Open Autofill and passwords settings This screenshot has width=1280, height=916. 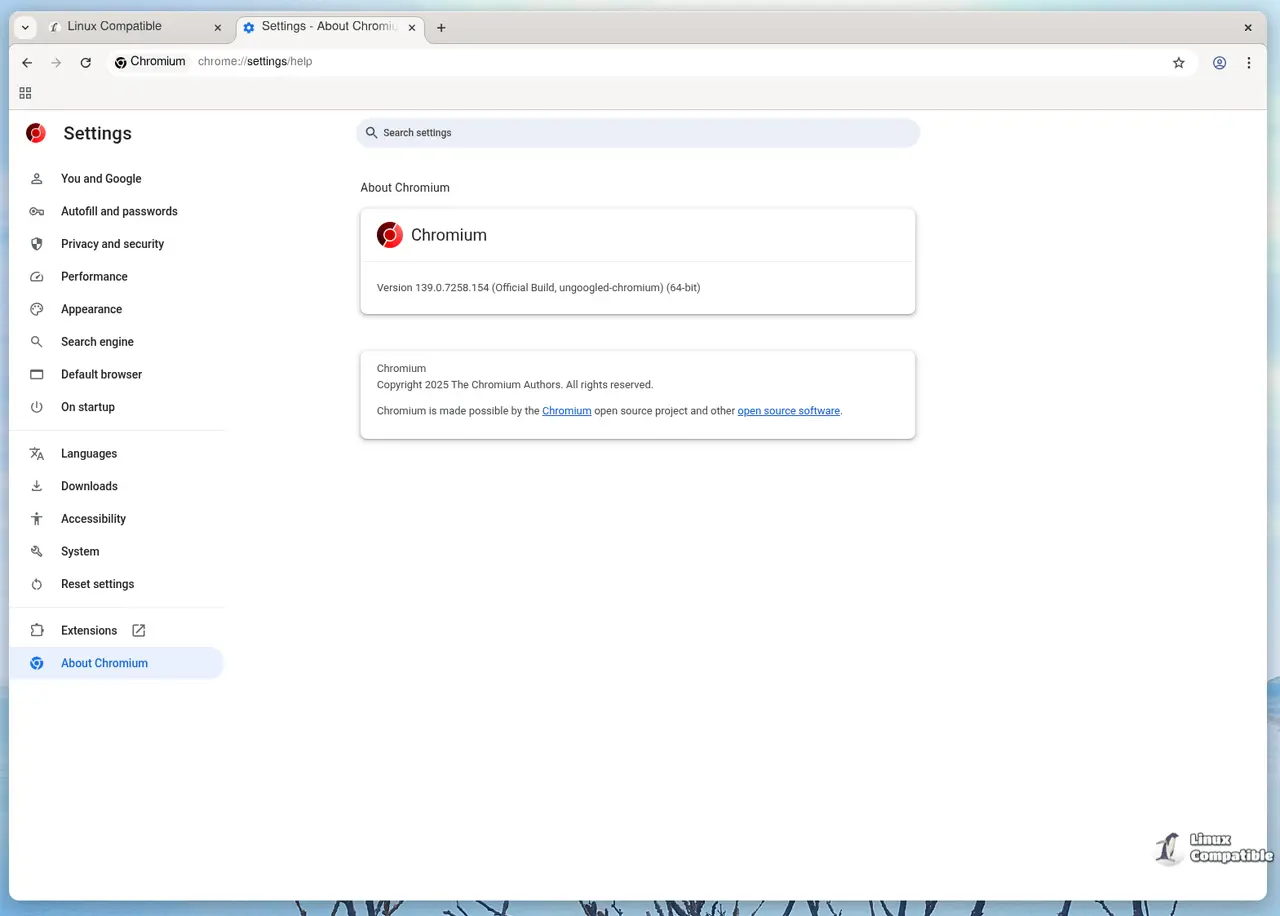point(119,211)
